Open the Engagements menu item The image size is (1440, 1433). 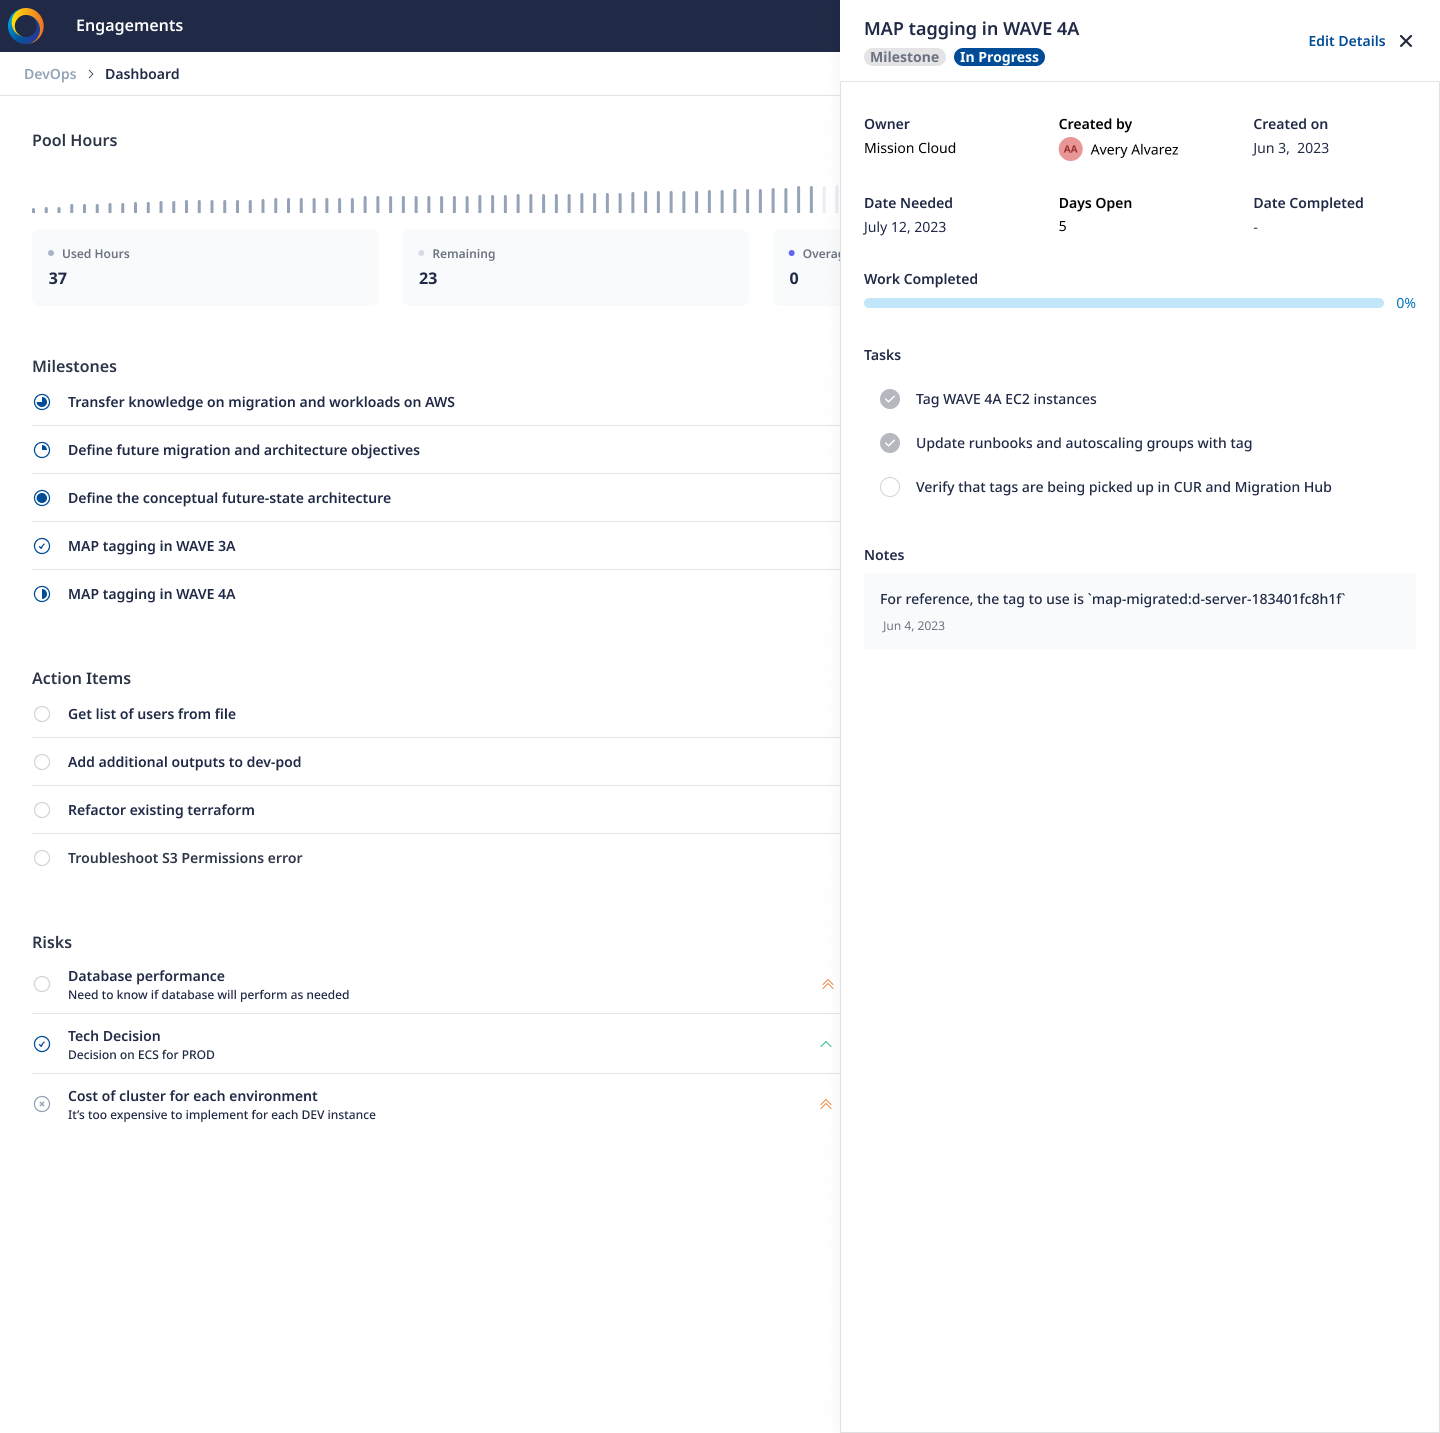click(129, 26)
